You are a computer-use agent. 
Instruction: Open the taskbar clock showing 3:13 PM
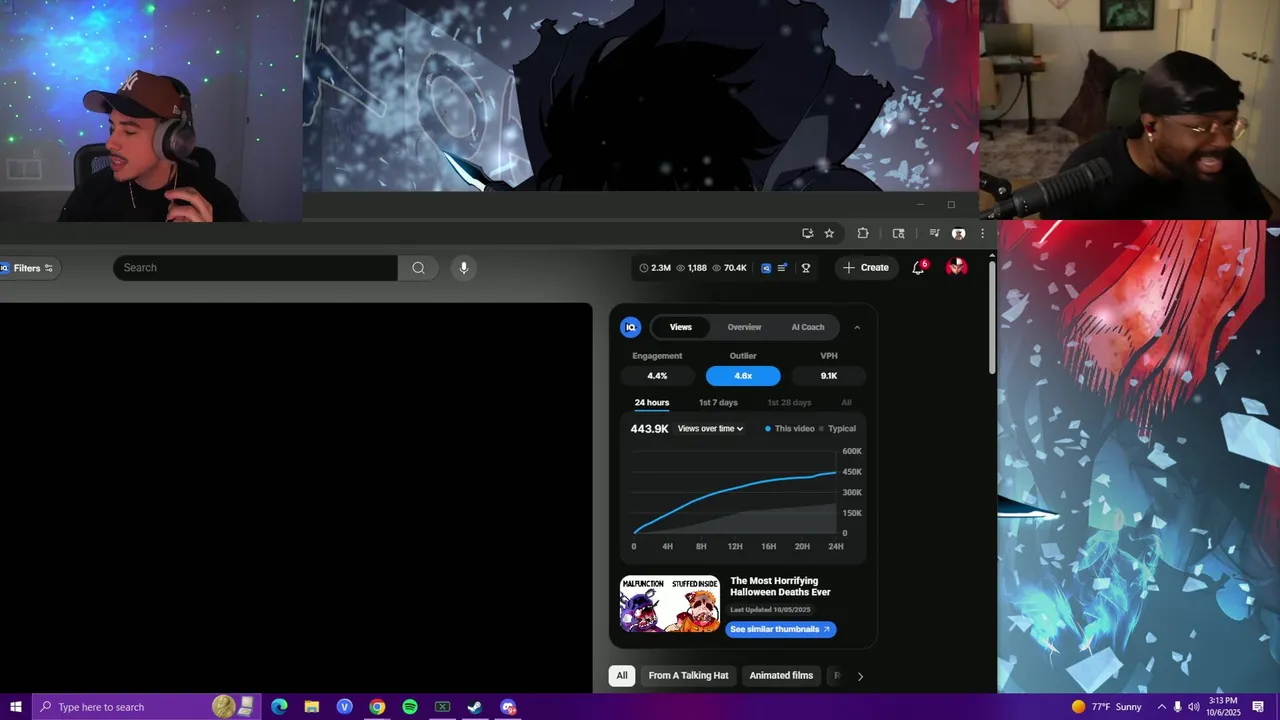coord(1223,707)
